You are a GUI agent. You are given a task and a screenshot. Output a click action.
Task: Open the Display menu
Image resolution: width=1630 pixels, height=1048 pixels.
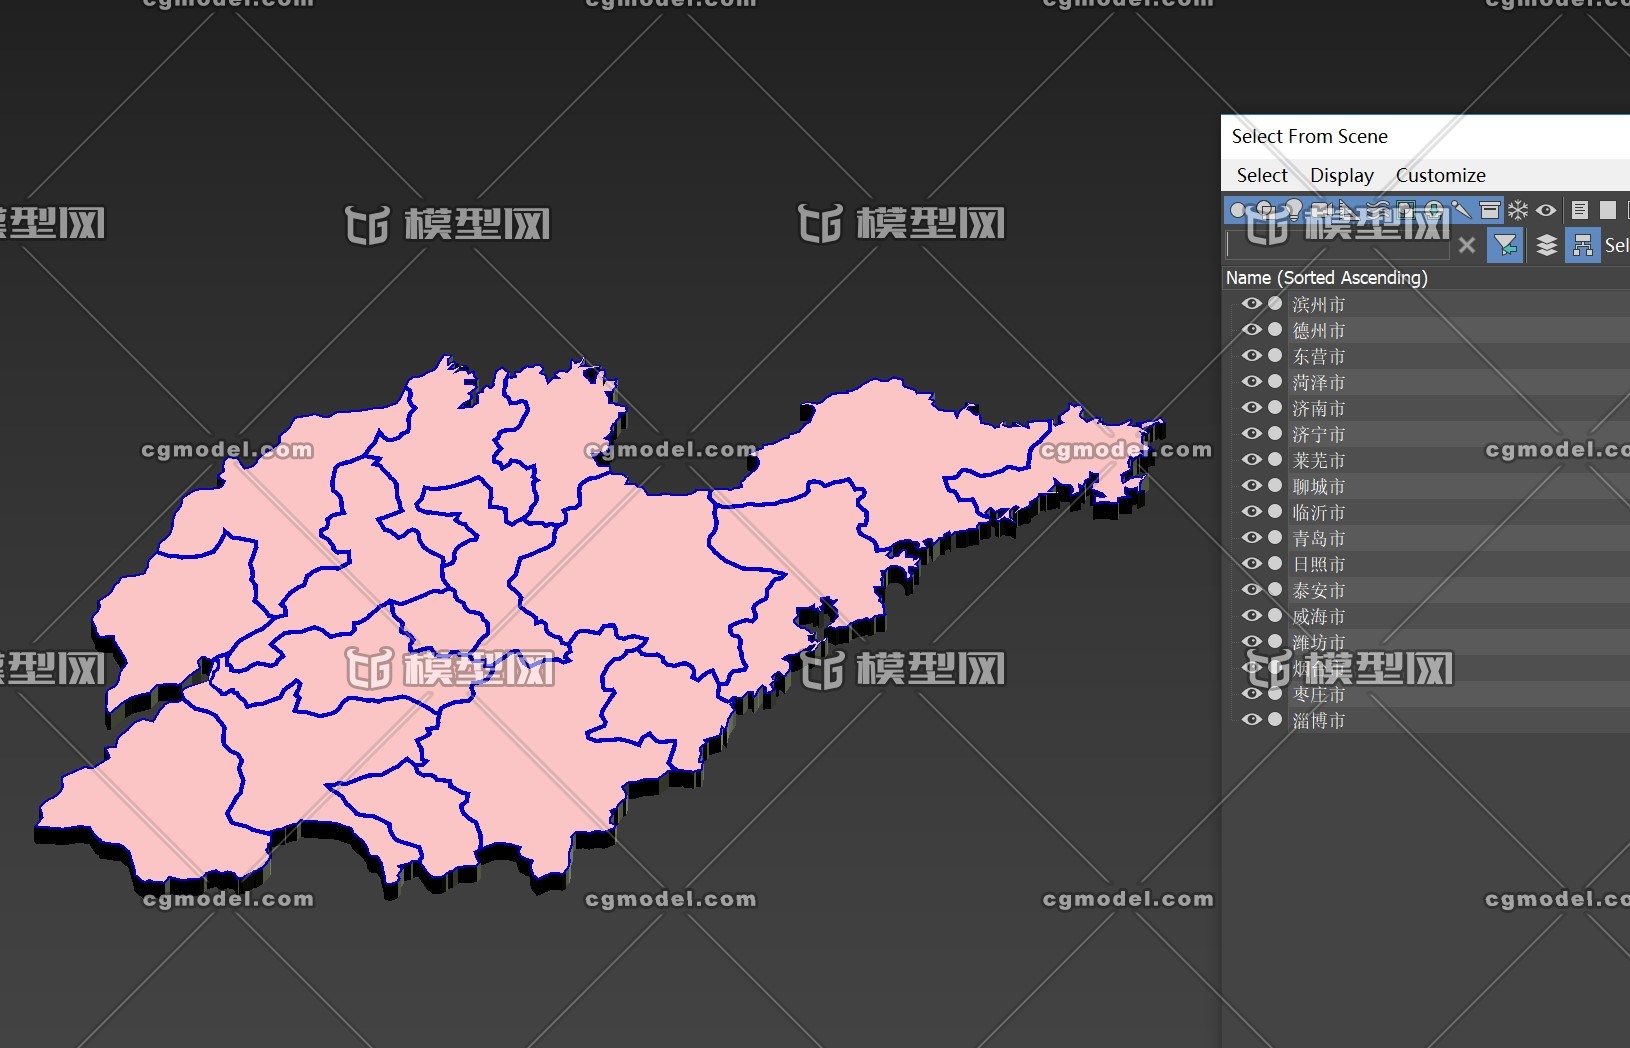pos(1342,175)
